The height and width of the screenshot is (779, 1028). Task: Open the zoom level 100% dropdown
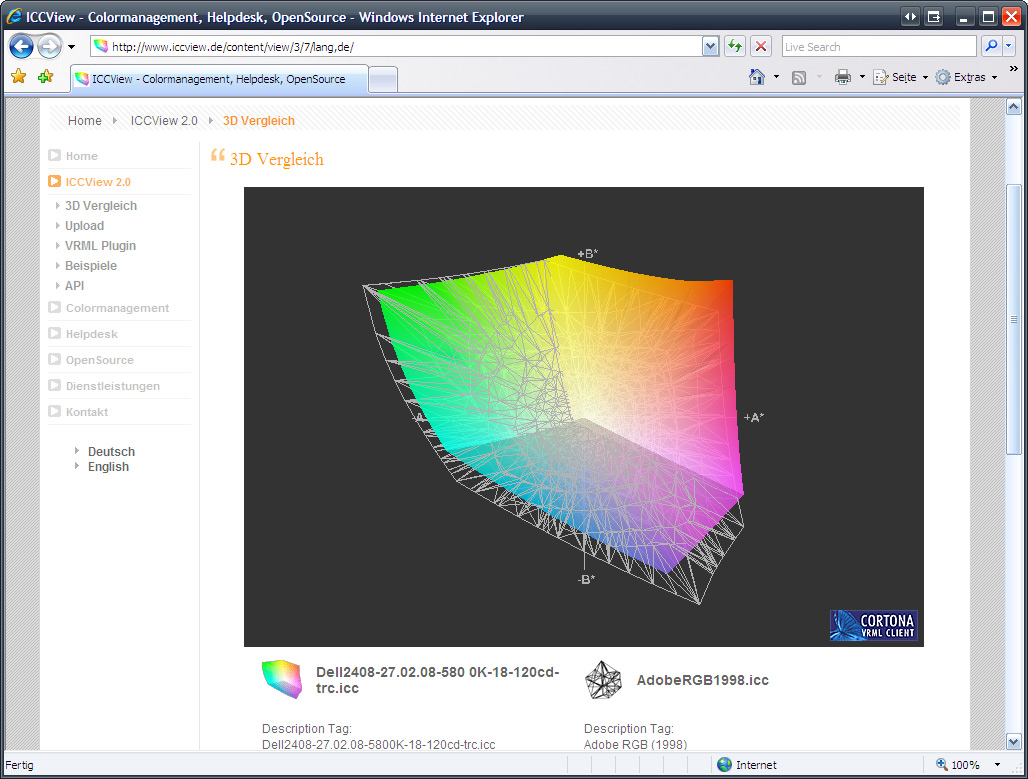pyautogui.click(x=998, y=765)
